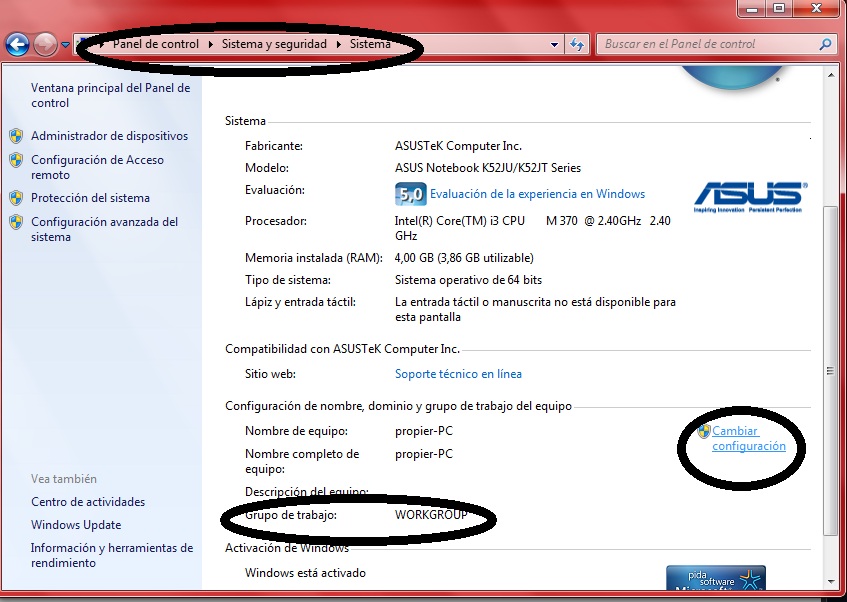Select Sistema y seguridad in breadcrumb
This screenshot has height=602, width=847.
(275, 44)
